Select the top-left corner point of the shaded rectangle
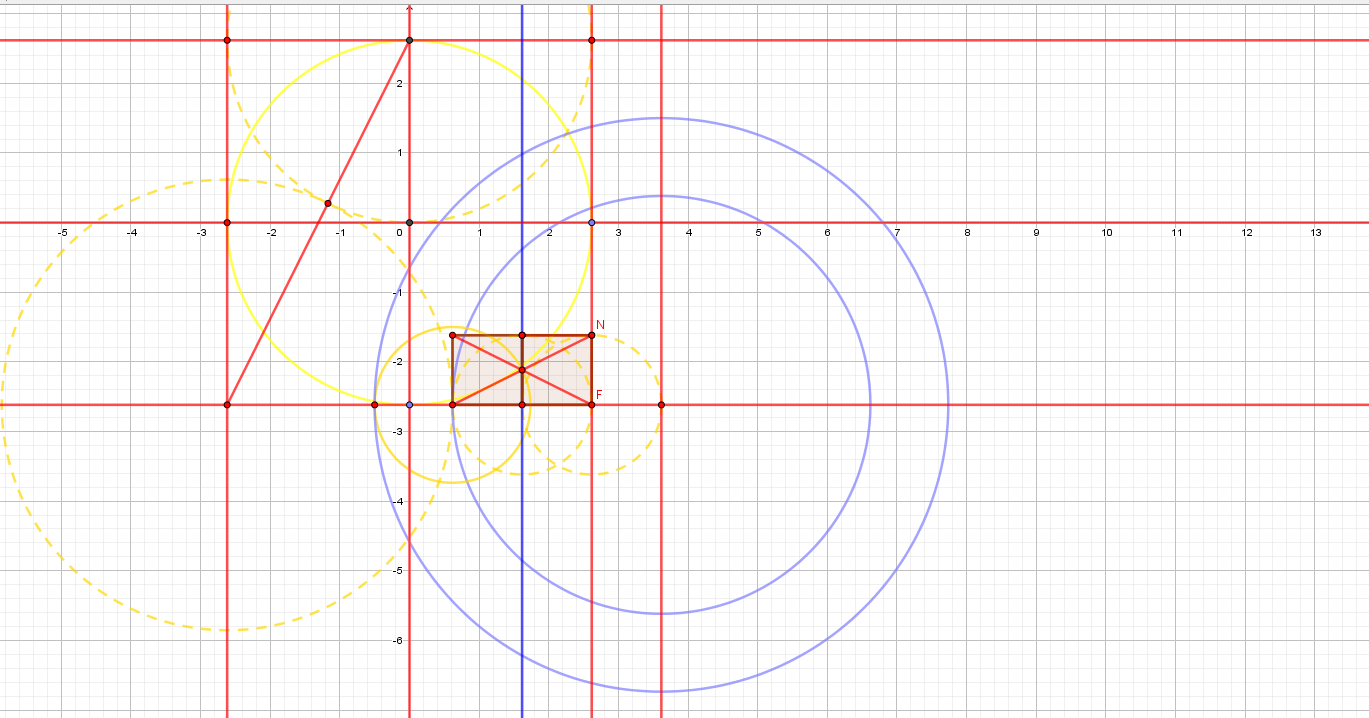Viewport: 1369px width, 718px height. (x=453, y=335)
